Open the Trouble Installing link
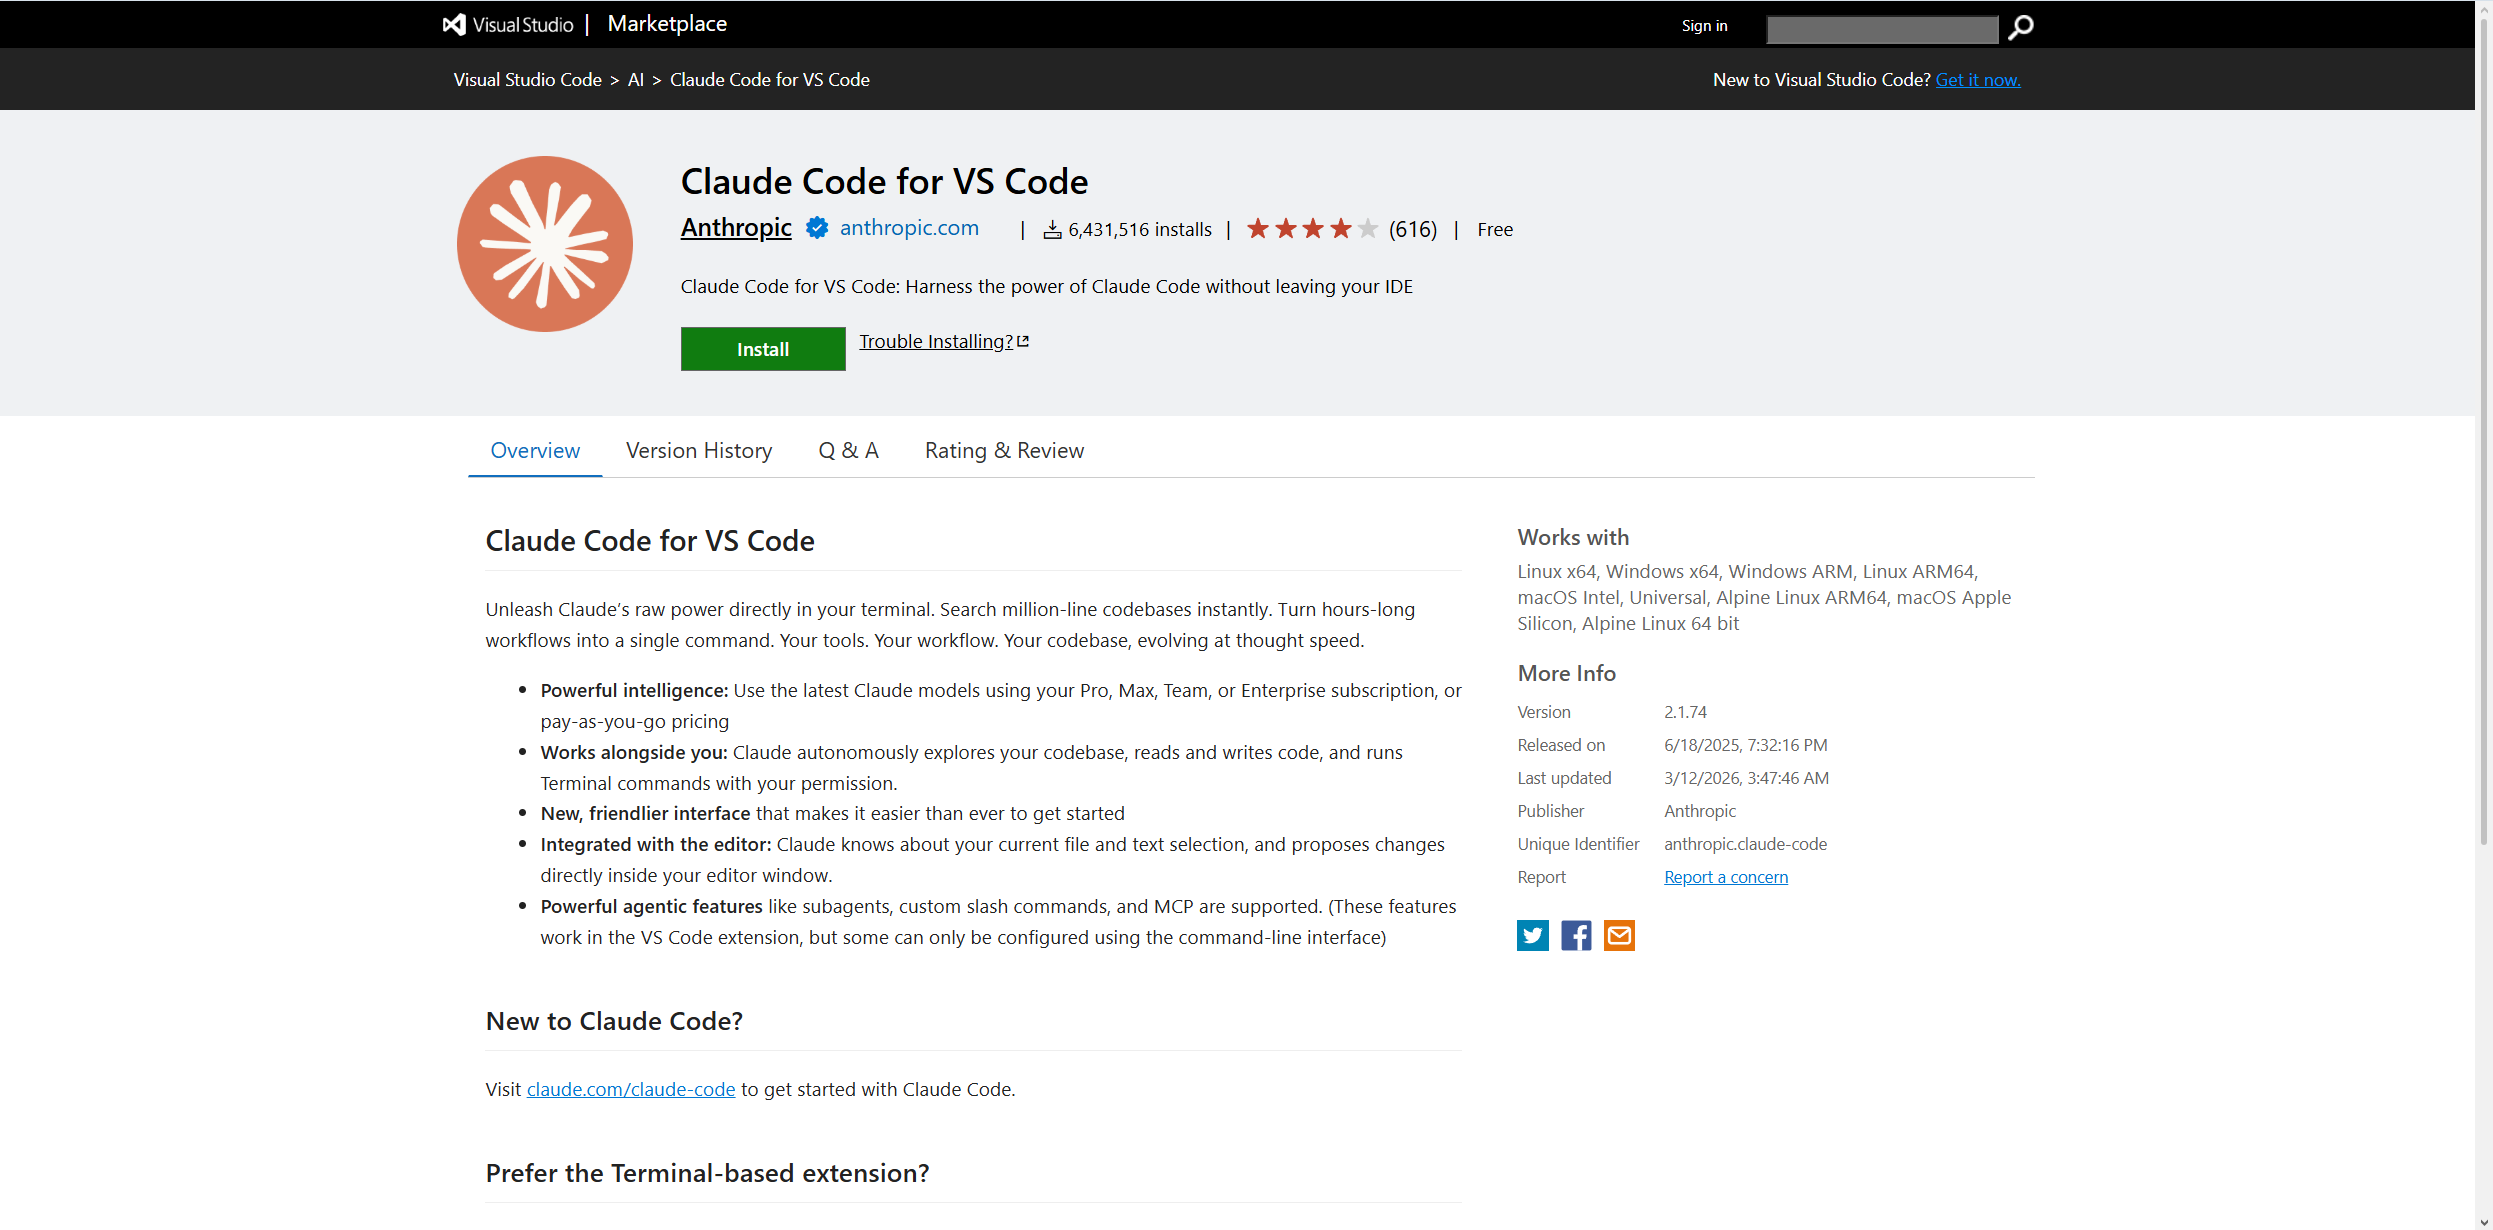The height and width of the screenshot is (1230, 2493). click(x=935, y=341)
